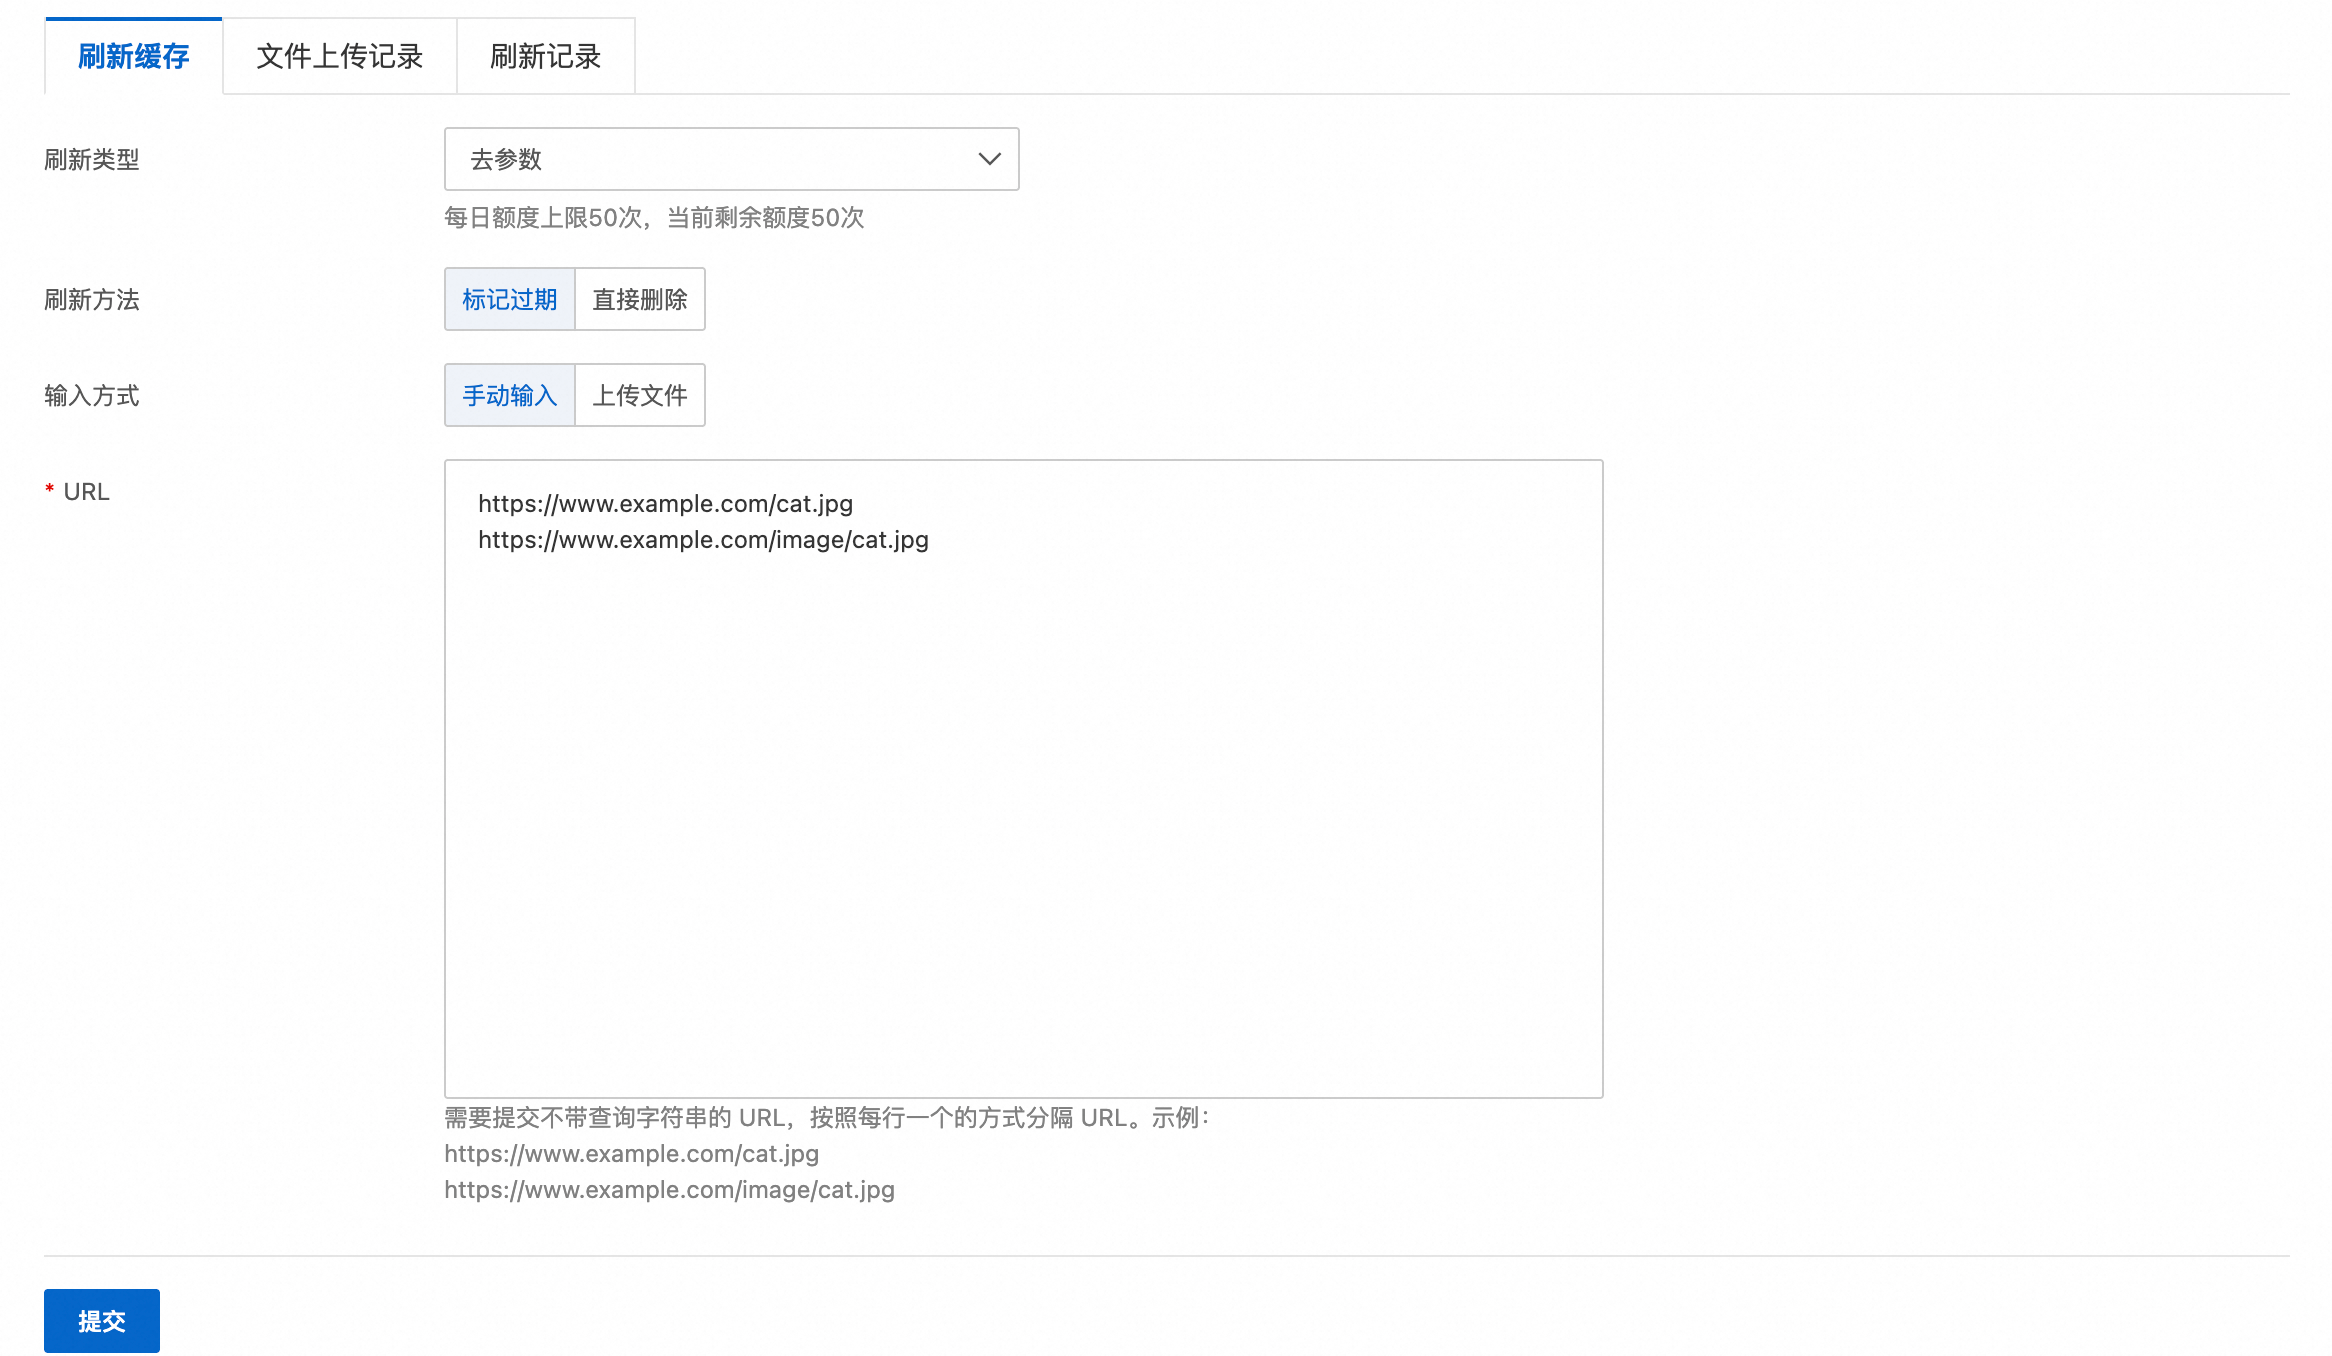The image size is (2332, 1356).
Task: Choose 手动输入 input mode
Action: click(510, 395)
